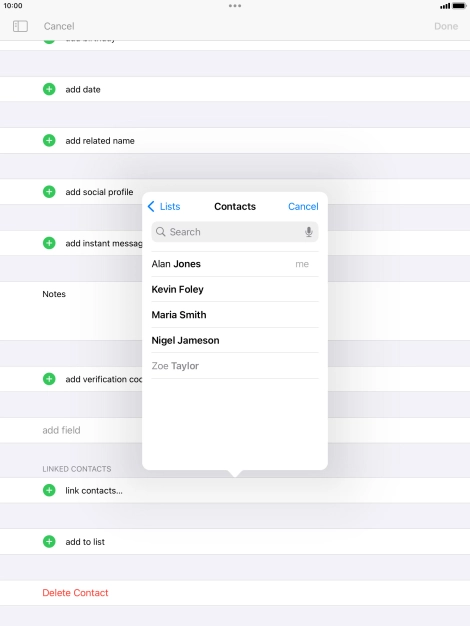Viewport: 470px width, 626px height.
Task: Go back to Lists in the contacts popover
Action: click(x=164, y=206)
